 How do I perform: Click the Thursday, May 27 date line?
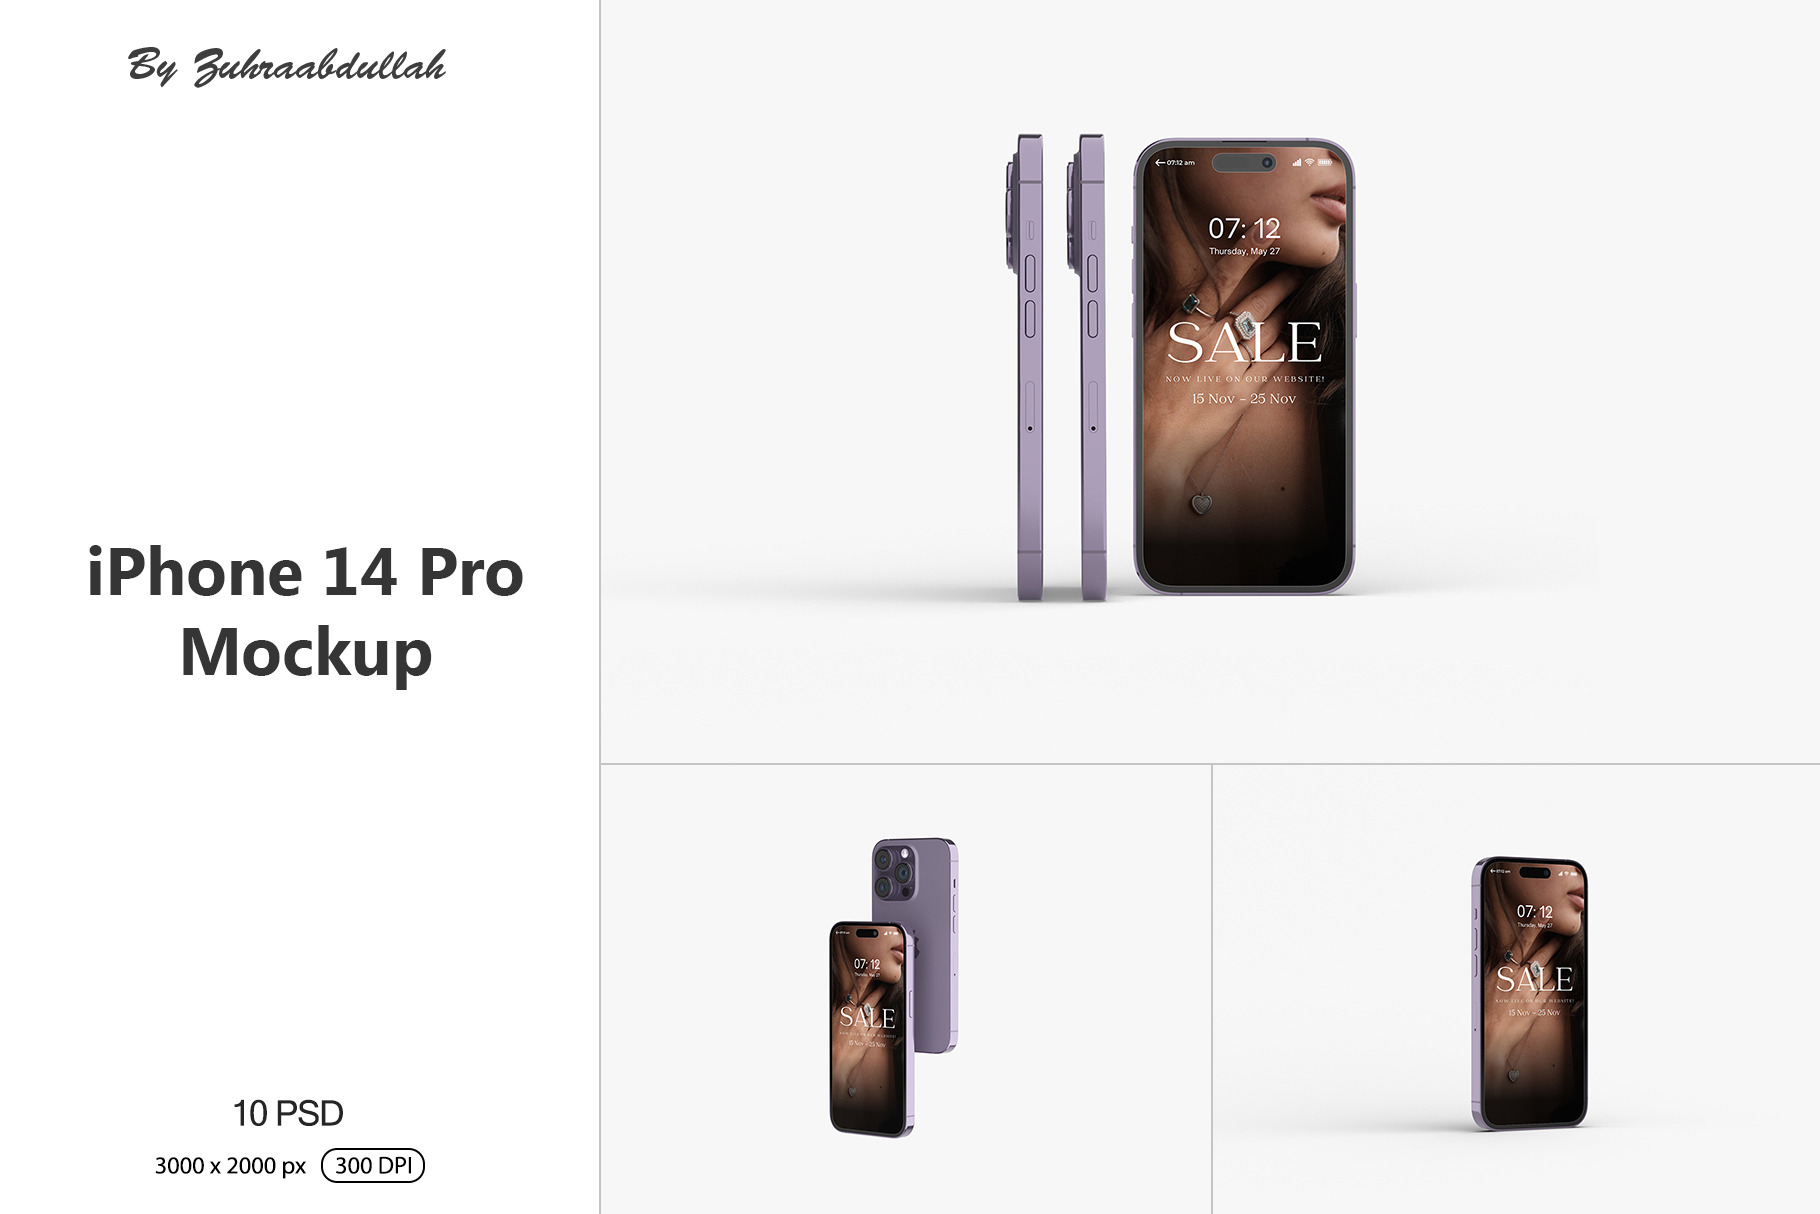click(x=1244, y=252)
